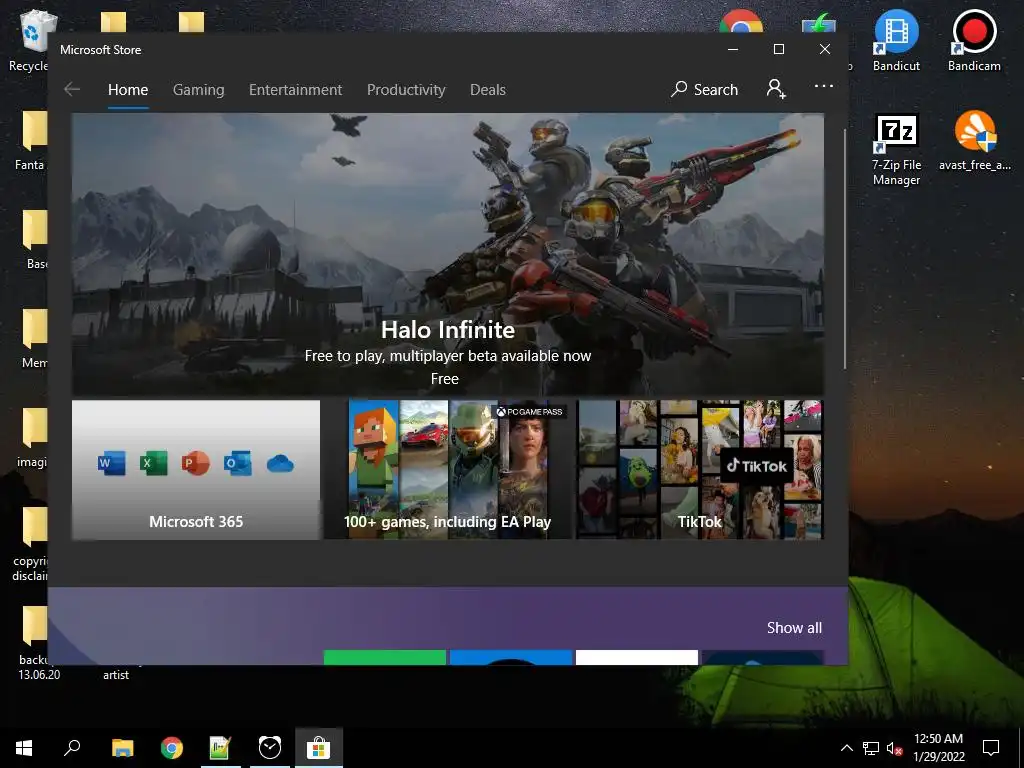
Task: Click the Microsoft Store taskbar icon
Action: pos(319,748)
